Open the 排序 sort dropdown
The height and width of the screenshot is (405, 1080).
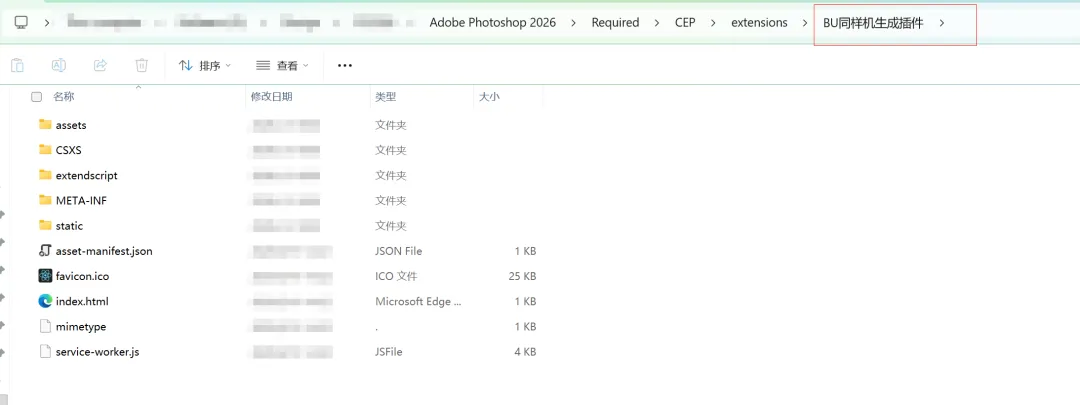[x=204, y=65]
